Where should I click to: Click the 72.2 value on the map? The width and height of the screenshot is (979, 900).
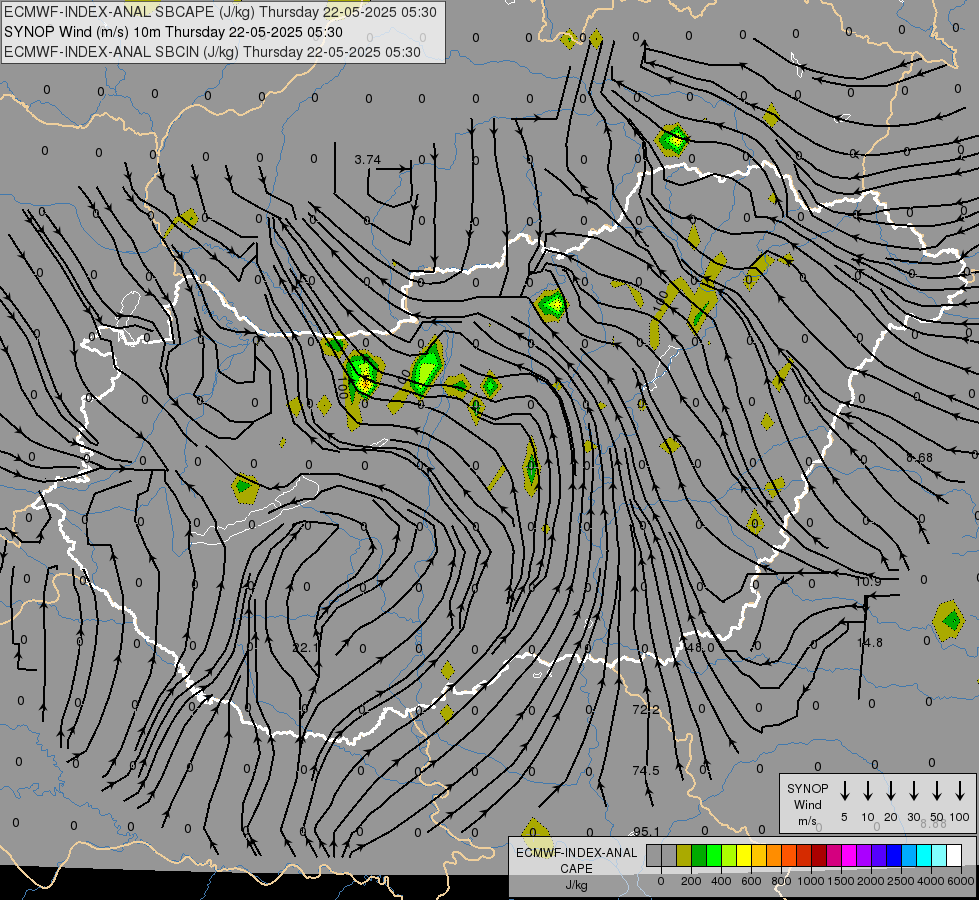coord(646,710)
